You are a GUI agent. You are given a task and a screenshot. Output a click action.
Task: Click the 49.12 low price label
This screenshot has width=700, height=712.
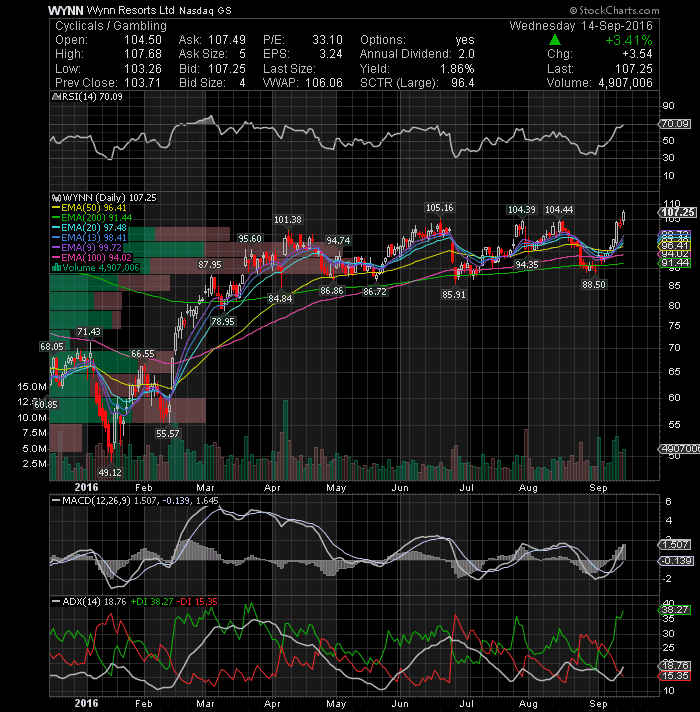coord(110,473)
